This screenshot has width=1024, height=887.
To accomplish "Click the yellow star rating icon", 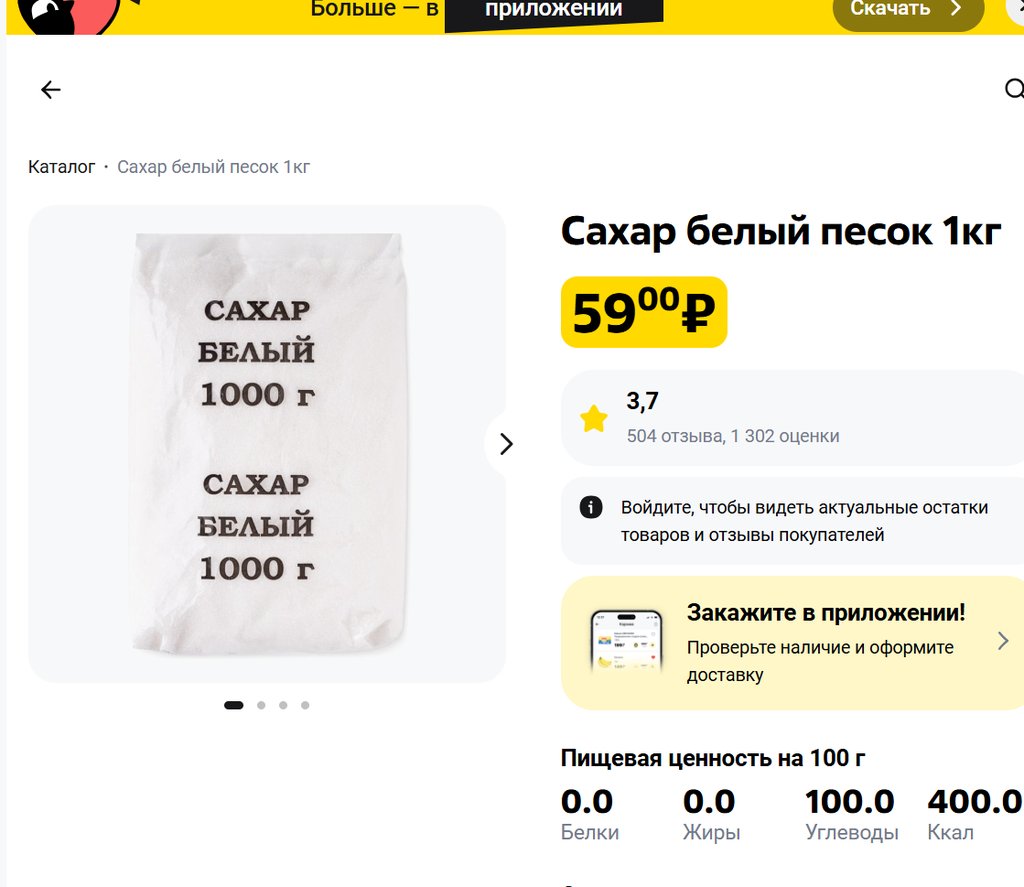I will click(594, 419).
